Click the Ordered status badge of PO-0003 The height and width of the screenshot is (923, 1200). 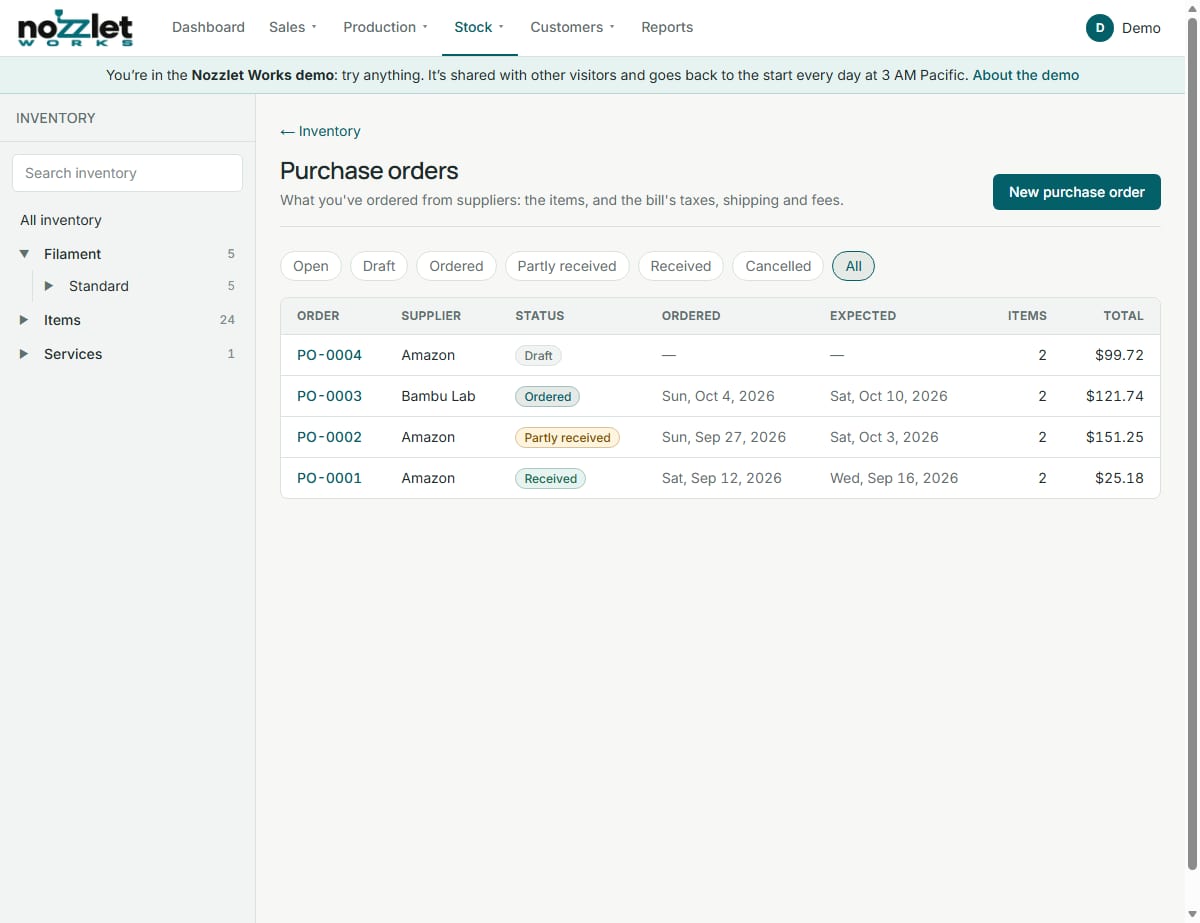(x=547, y=396)
